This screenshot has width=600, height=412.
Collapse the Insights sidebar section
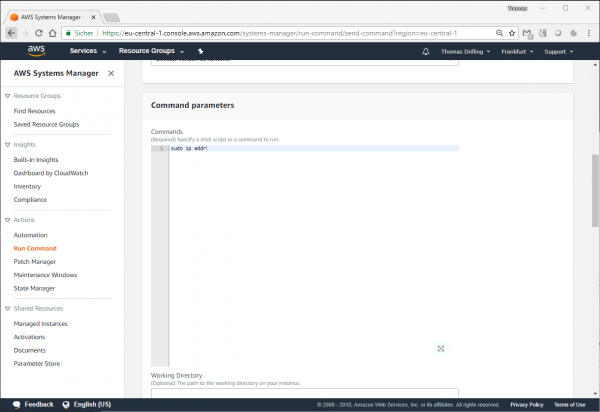[x=8, y=145]
